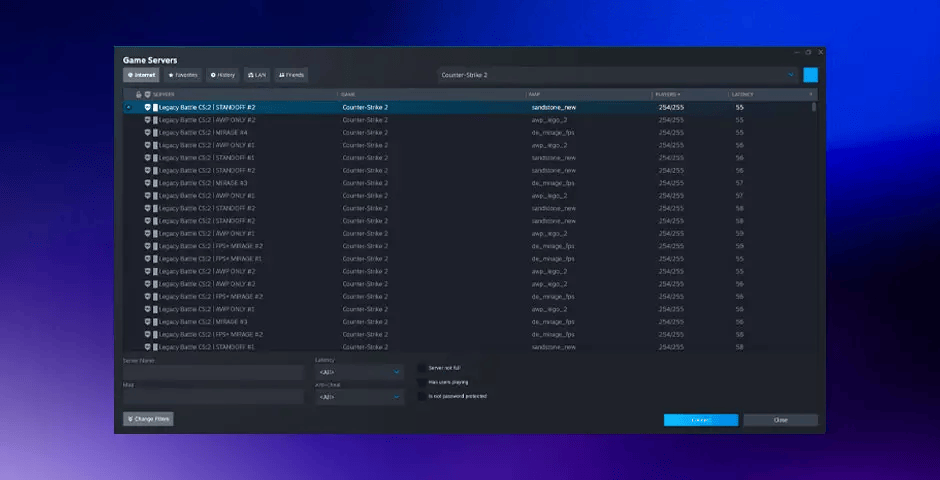
Task: Focus the Map filter input field
Action: pyautogui.click(x=213, y=397)
